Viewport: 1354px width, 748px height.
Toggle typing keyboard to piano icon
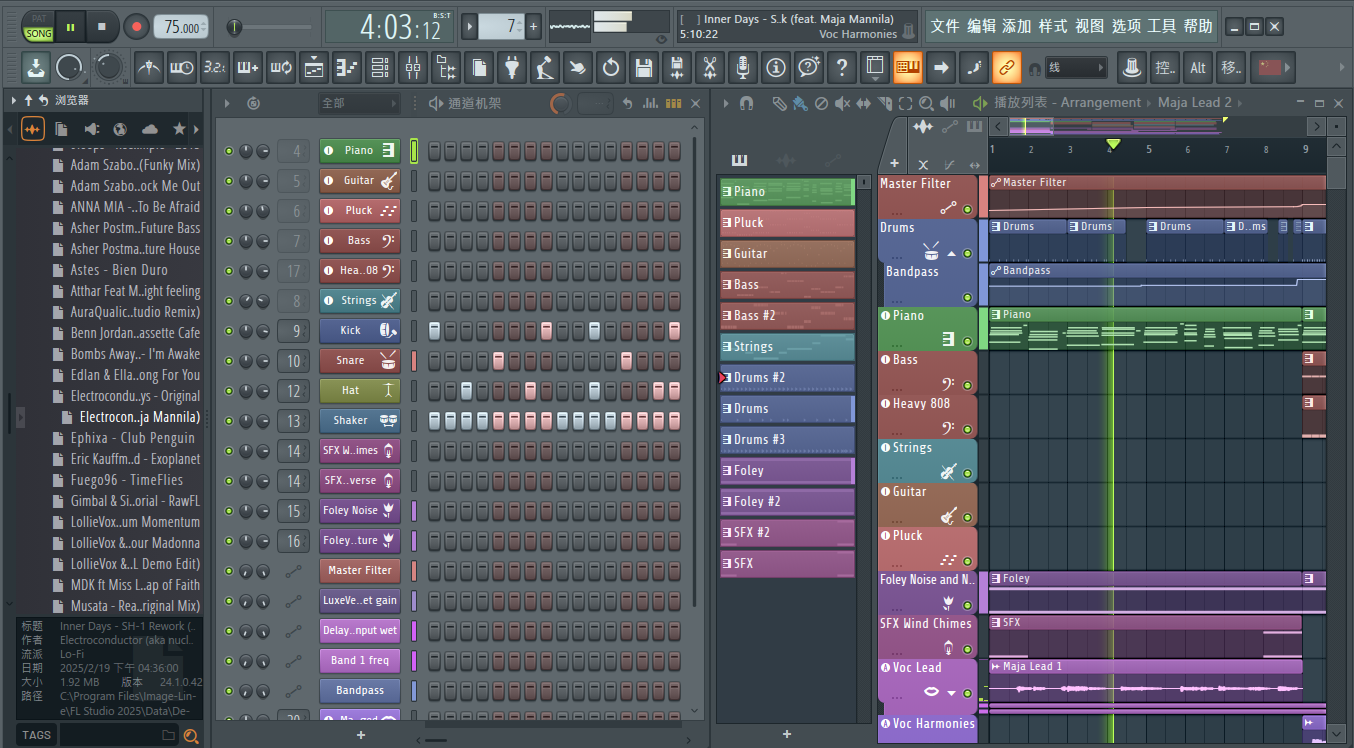pos(908,68)
